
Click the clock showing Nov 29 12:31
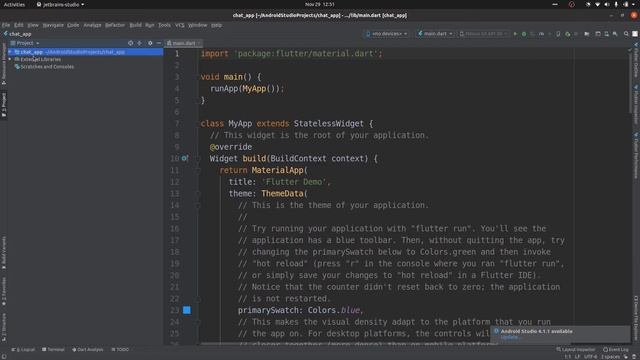click(x=320, y=4)
